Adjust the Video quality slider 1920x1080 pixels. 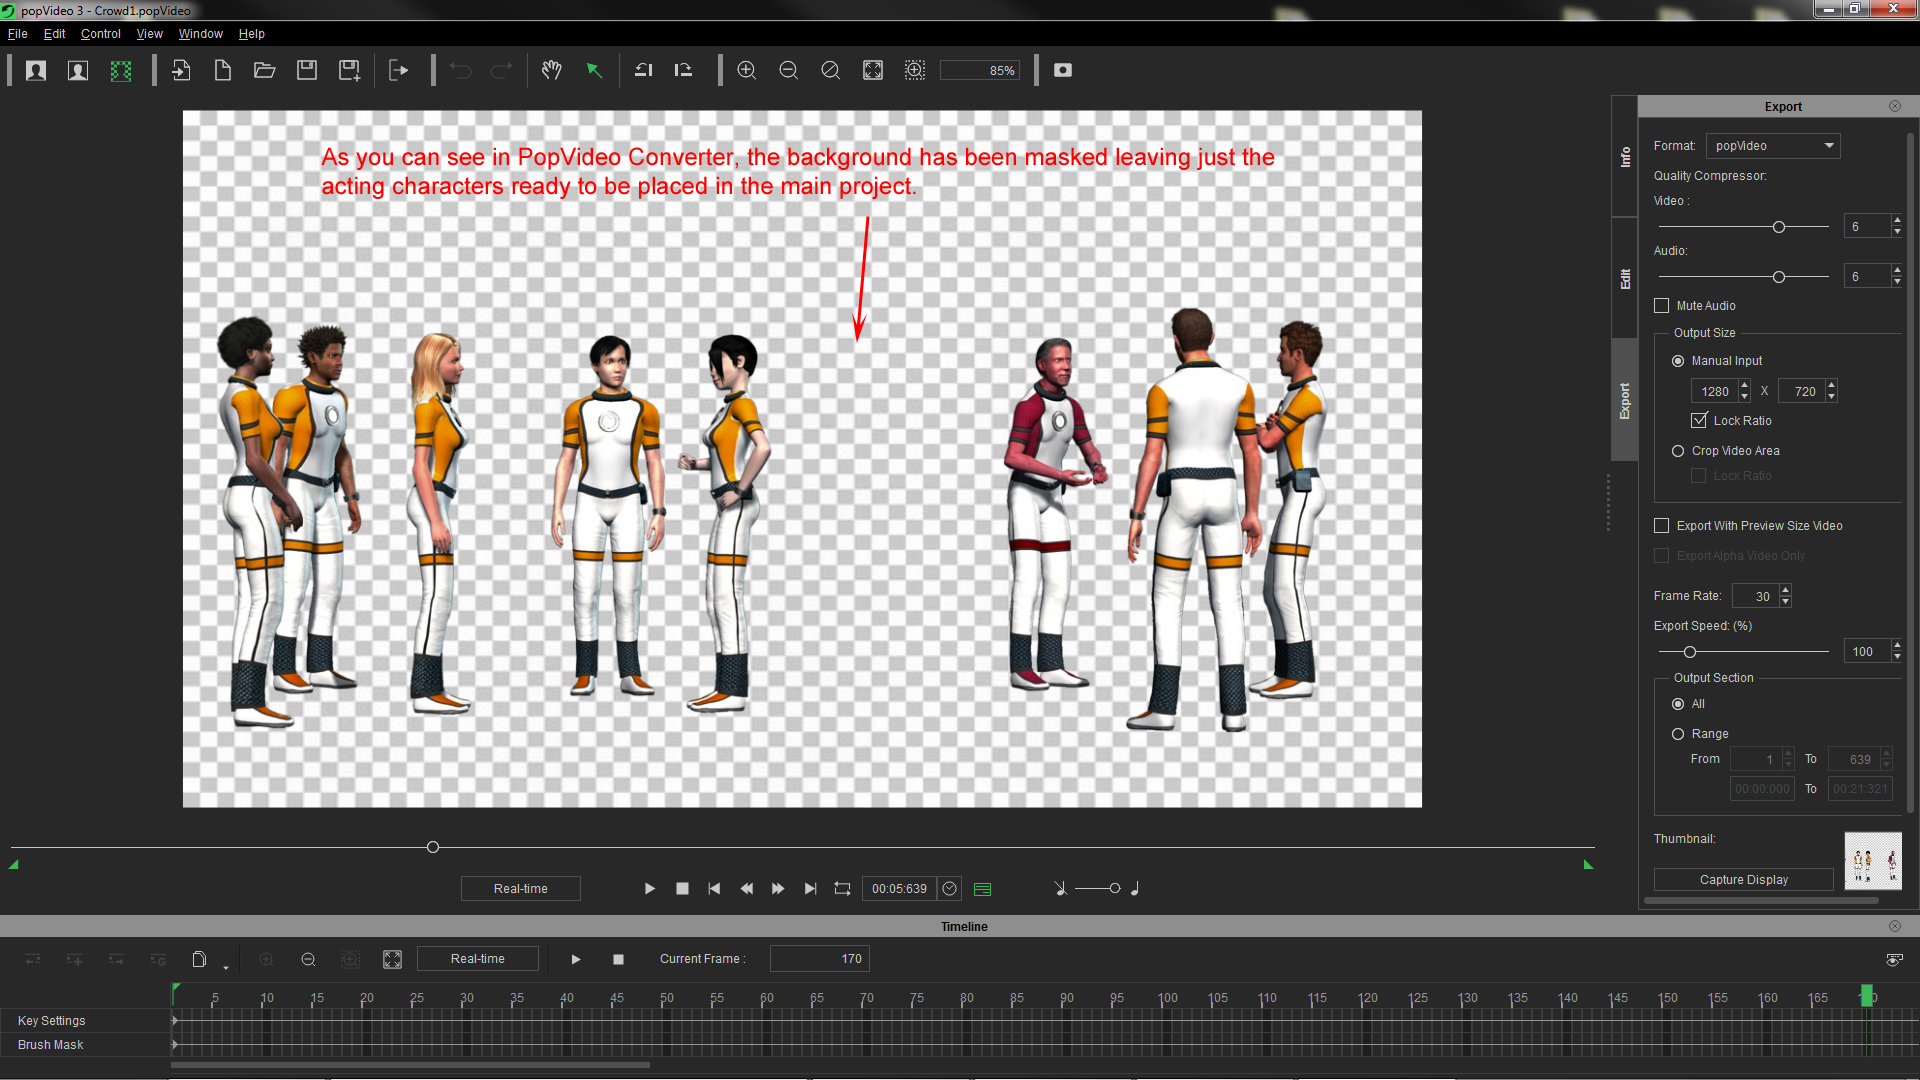(x=1779, y=227)
